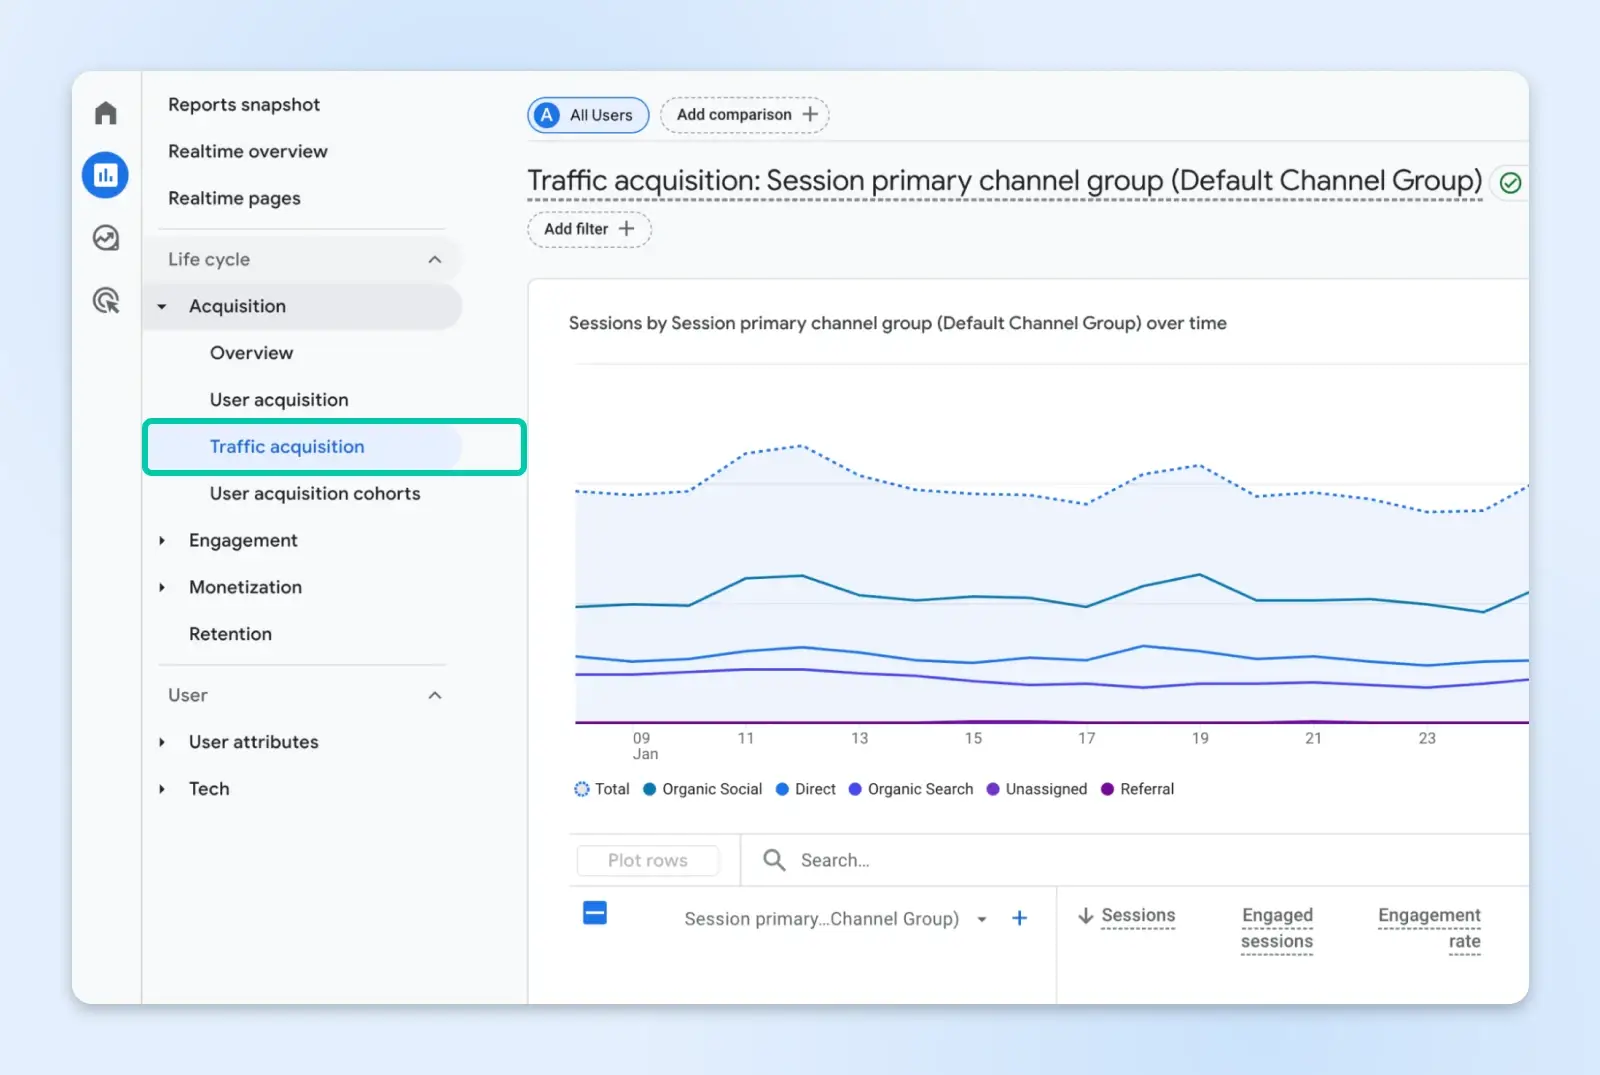Open the Session primary Channel Group dropdown
This screenshot has width=1600, height=1075.
click(982, 919)
